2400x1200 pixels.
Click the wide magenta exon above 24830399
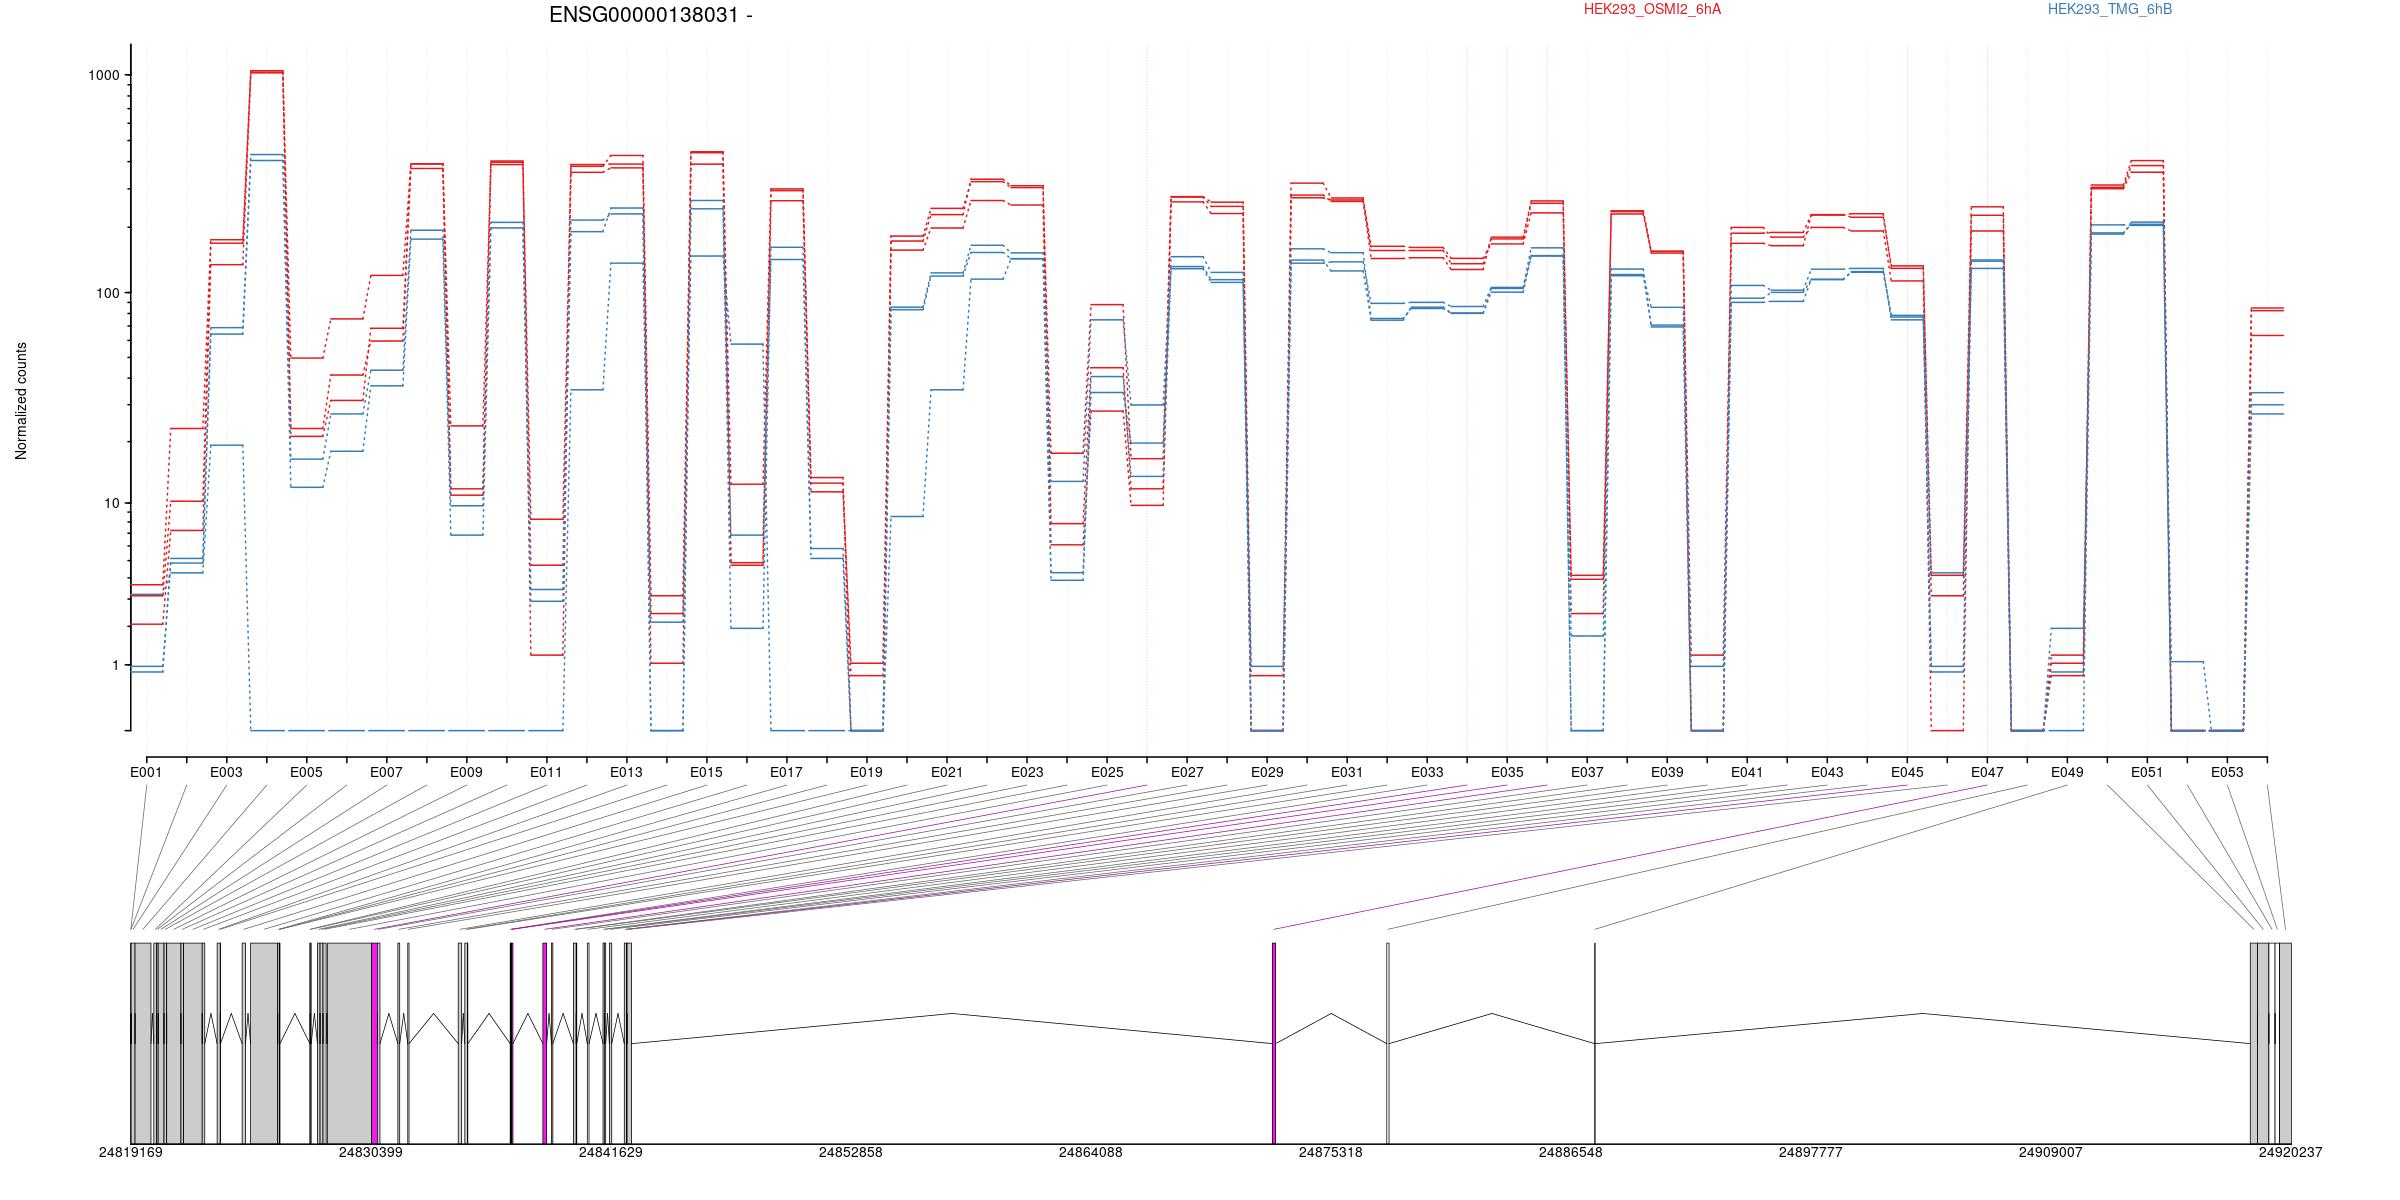point(375,1043)
